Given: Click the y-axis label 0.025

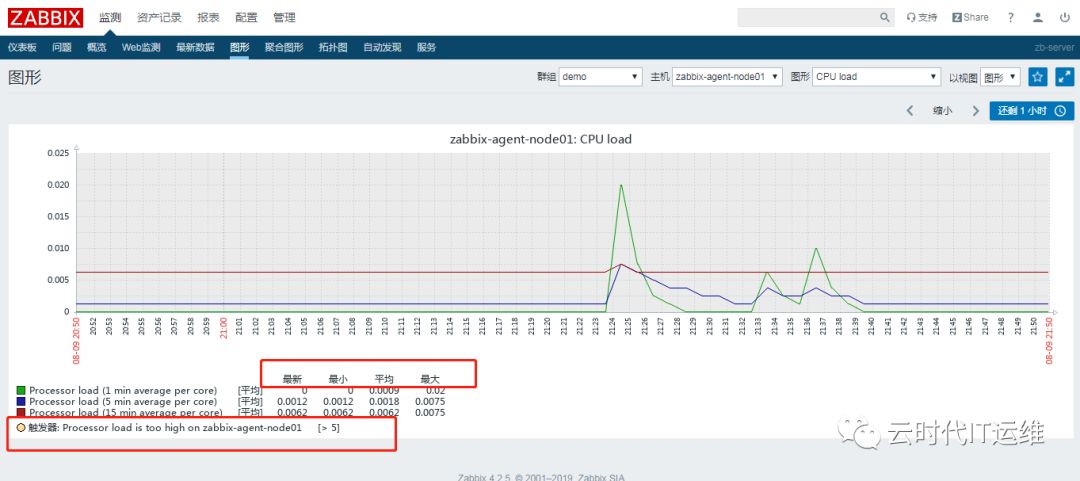Looking at the screenshot, I should (x=58, y=153).
